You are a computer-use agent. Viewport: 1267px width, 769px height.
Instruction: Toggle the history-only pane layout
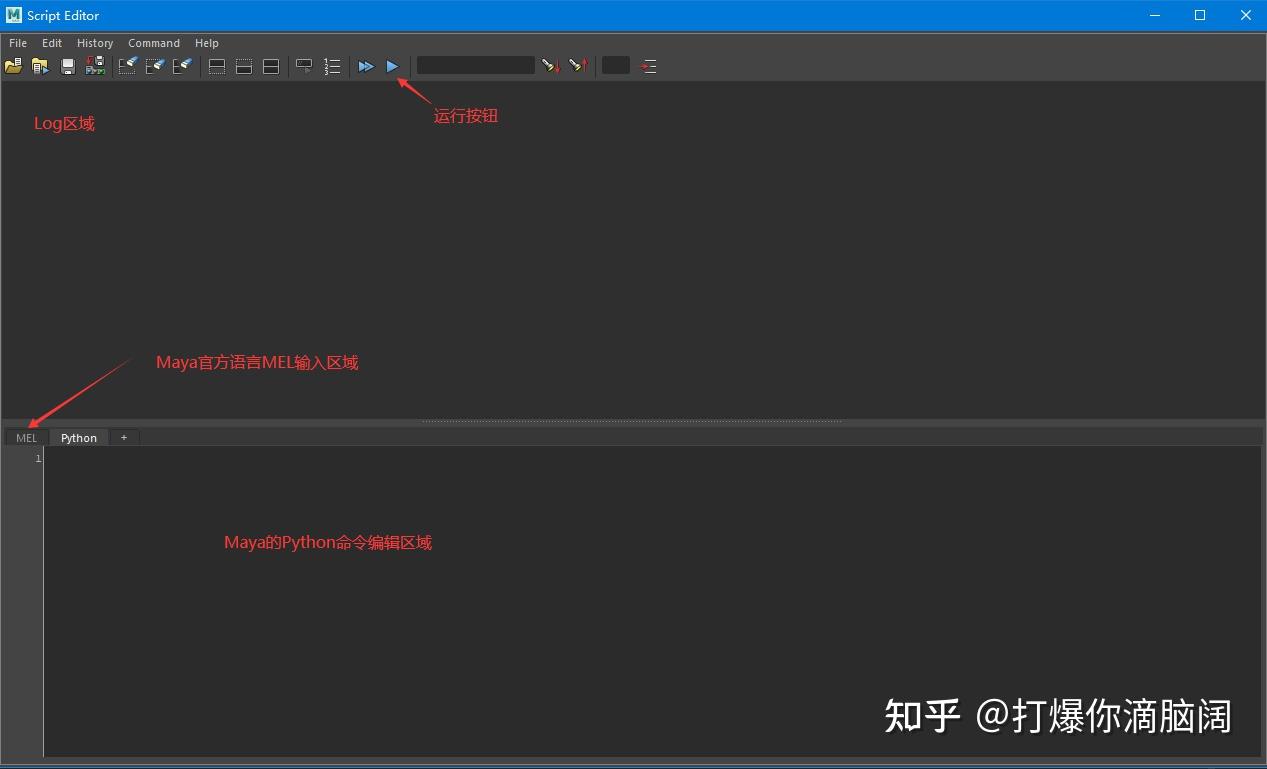217,65
